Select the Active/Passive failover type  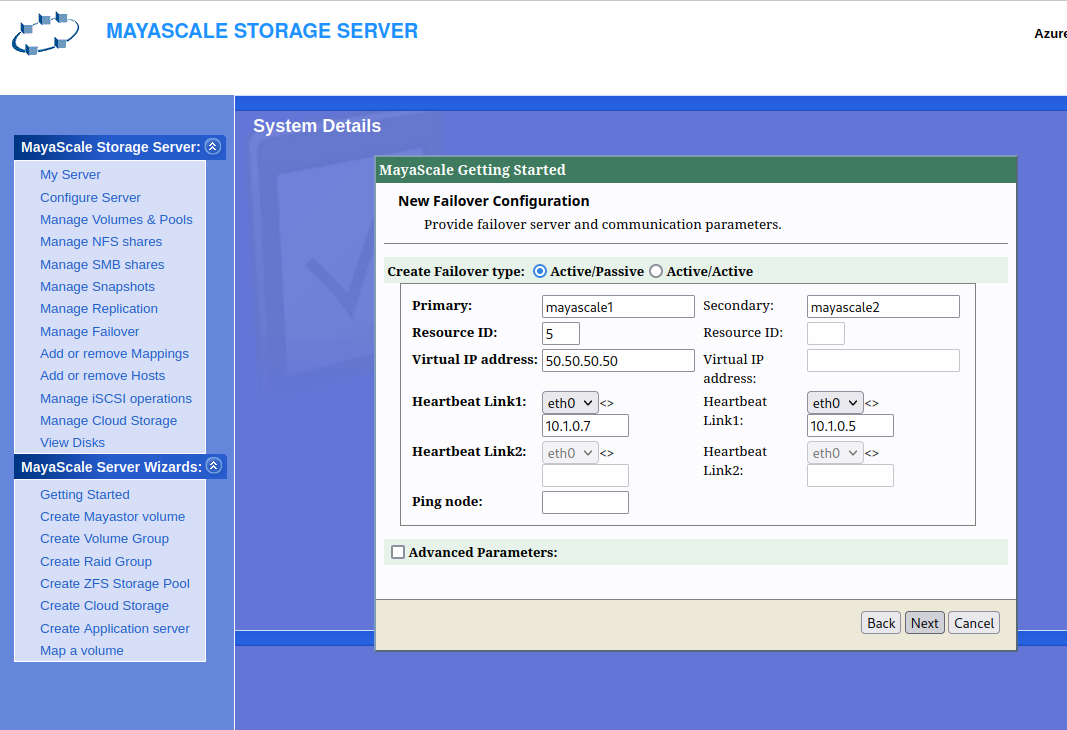540,271
